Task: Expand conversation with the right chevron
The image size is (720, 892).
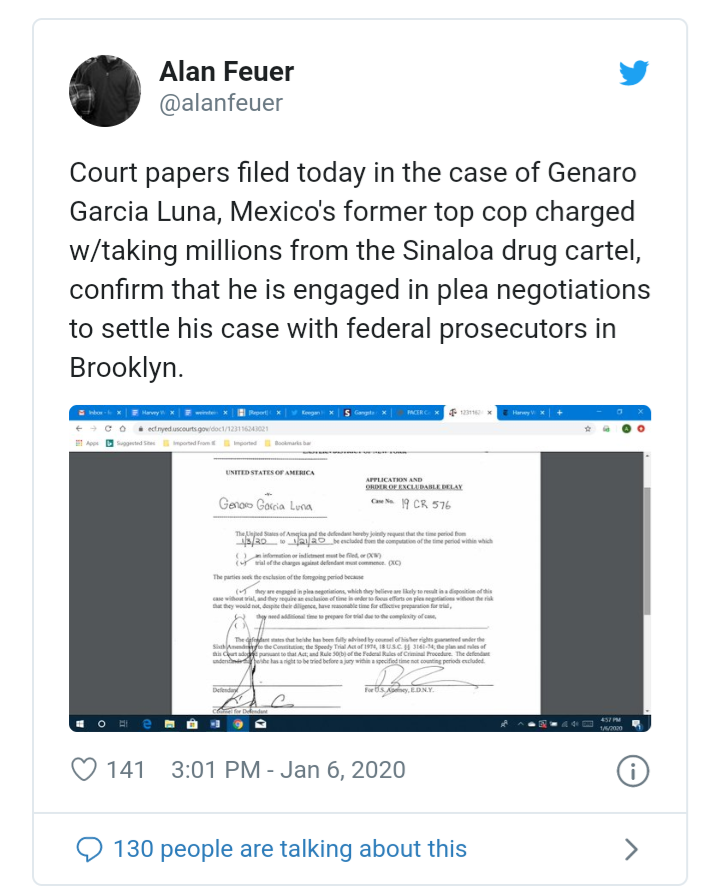Action: coord(630,849)
